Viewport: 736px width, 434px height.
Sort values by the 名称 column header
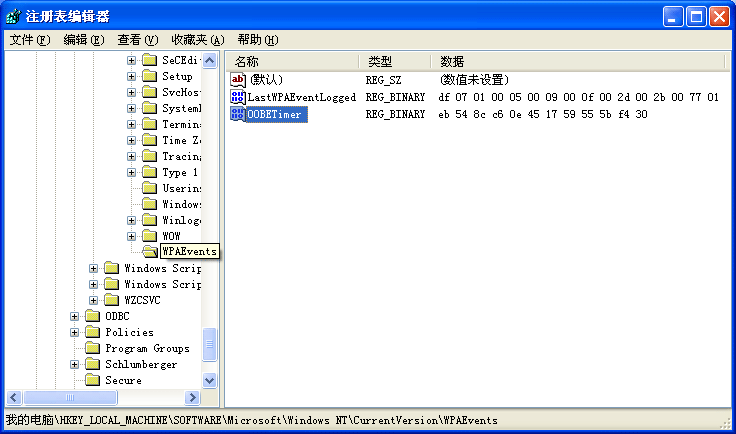290,61
